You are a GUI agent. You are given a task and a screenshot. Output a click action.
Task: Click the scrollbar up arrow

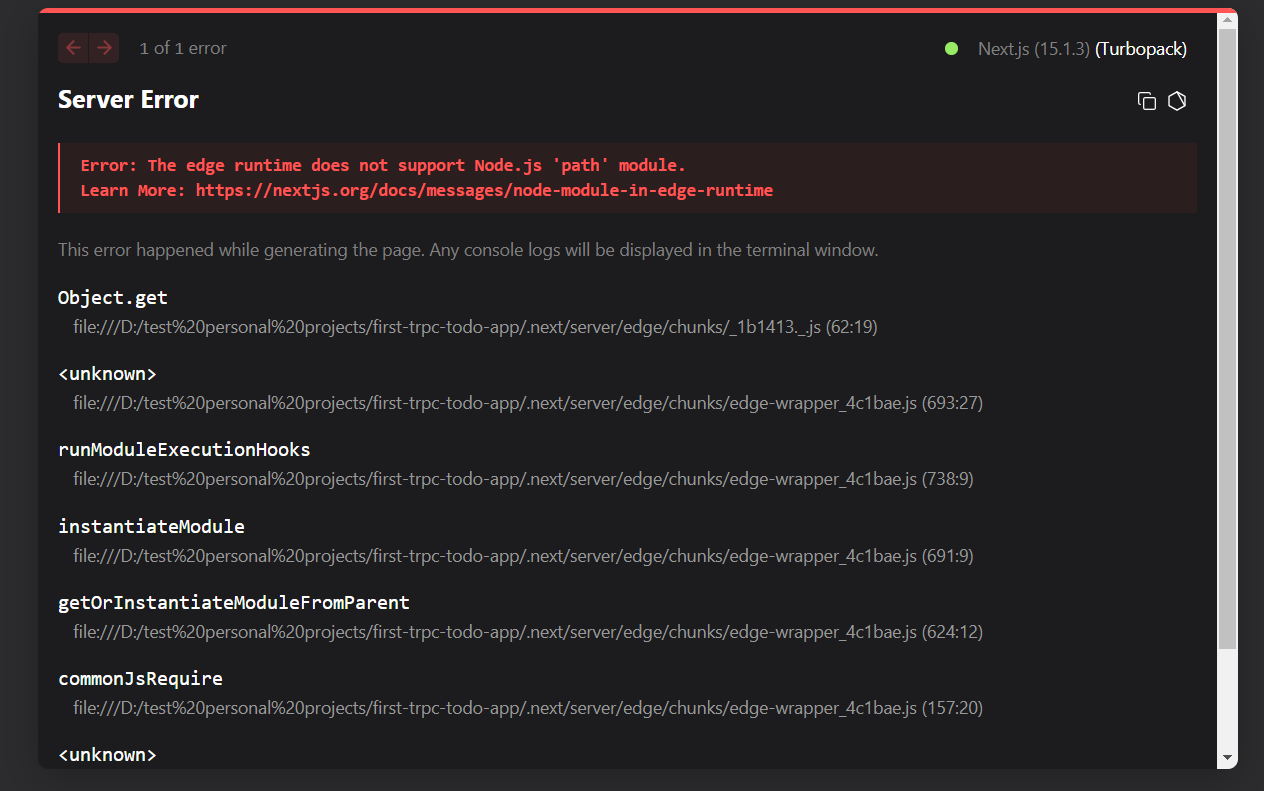[x=1227, y=19]
